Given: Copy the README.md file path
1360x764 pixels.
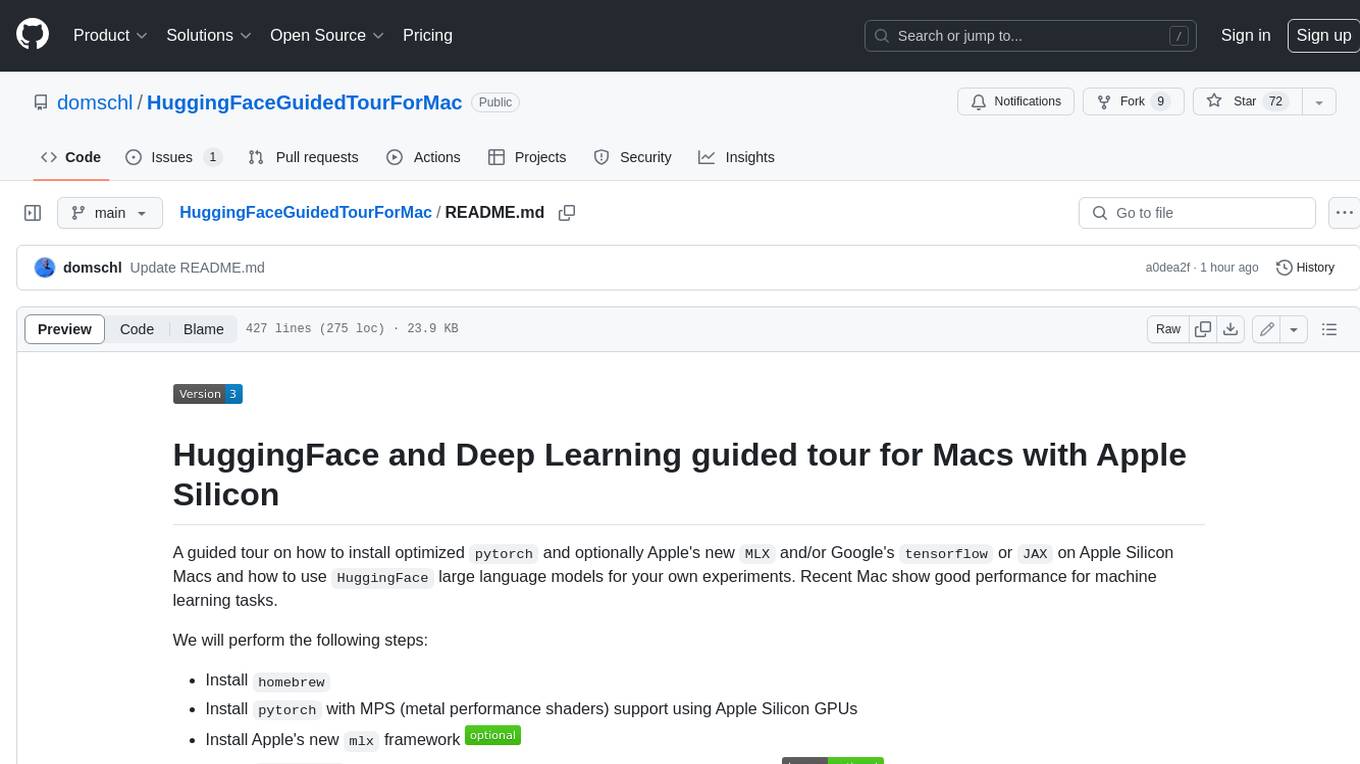Looking at the screenshot, I should point(567,213).
